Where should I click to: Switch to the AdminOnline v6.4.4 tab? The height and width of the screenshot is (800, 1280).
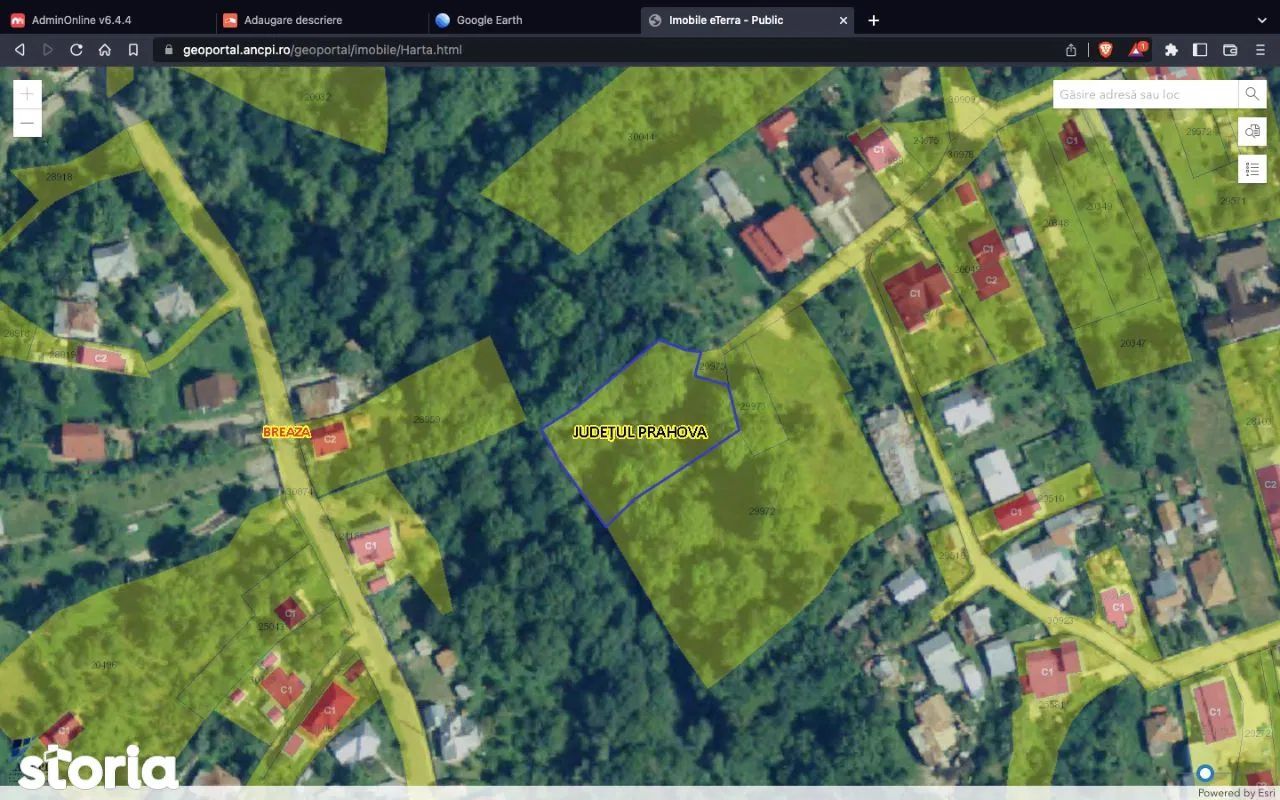pos(81,20)
